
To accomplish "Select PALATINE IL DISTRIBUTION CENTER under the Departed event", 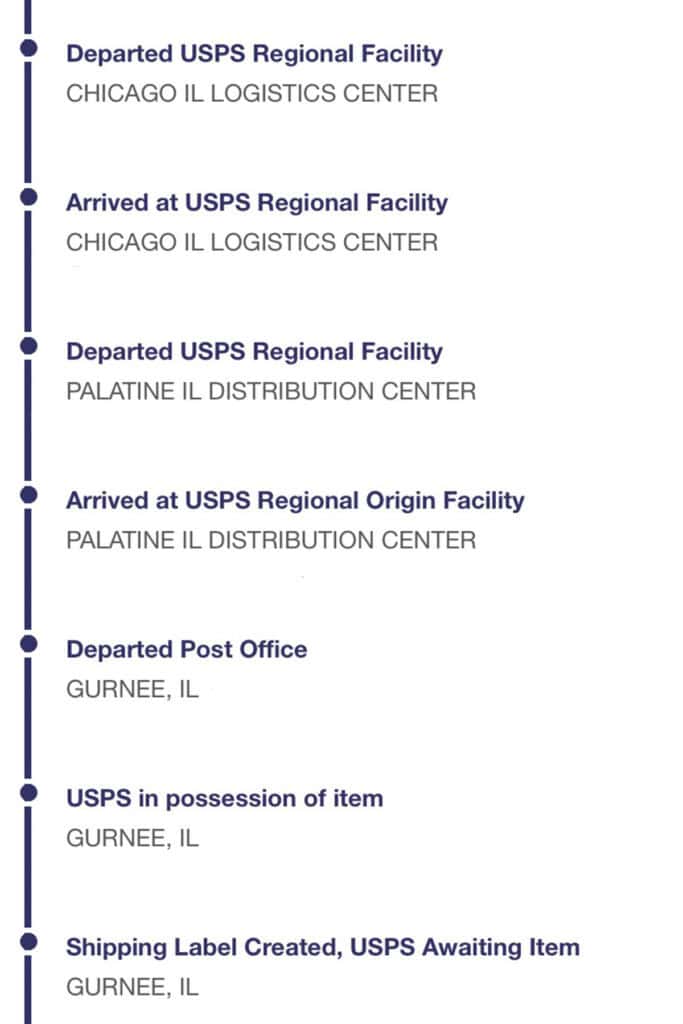I will pyautogui.click(x=271, y=392).
